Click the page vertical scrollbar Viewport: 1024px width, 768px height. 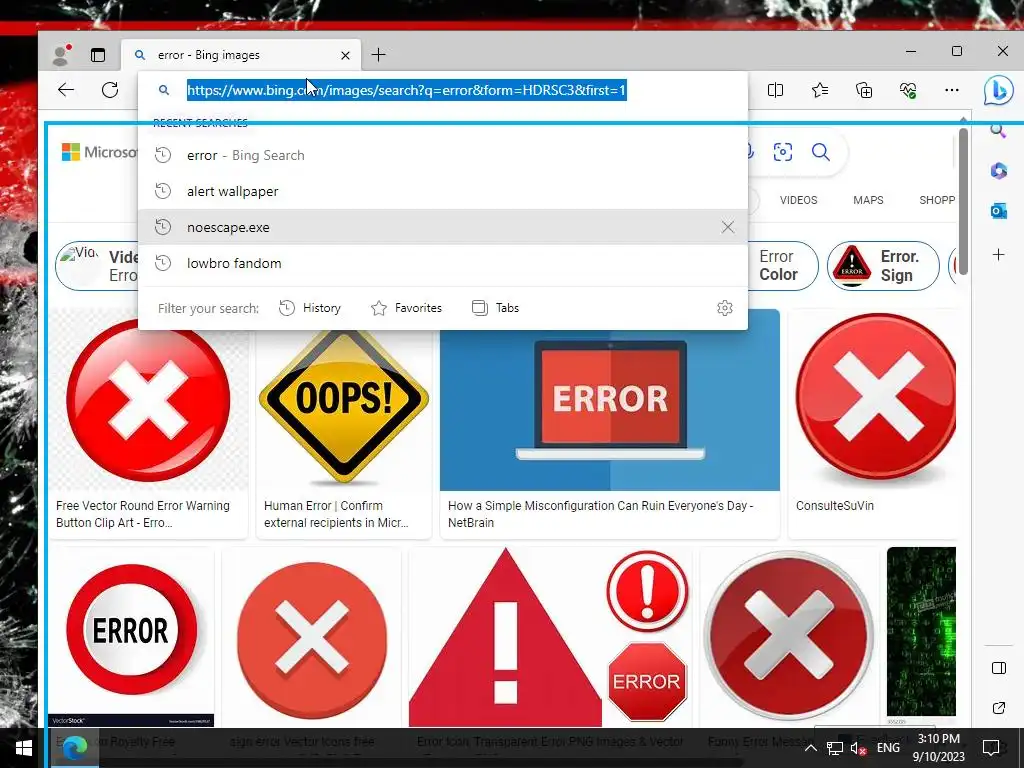[x=963, y=201]
